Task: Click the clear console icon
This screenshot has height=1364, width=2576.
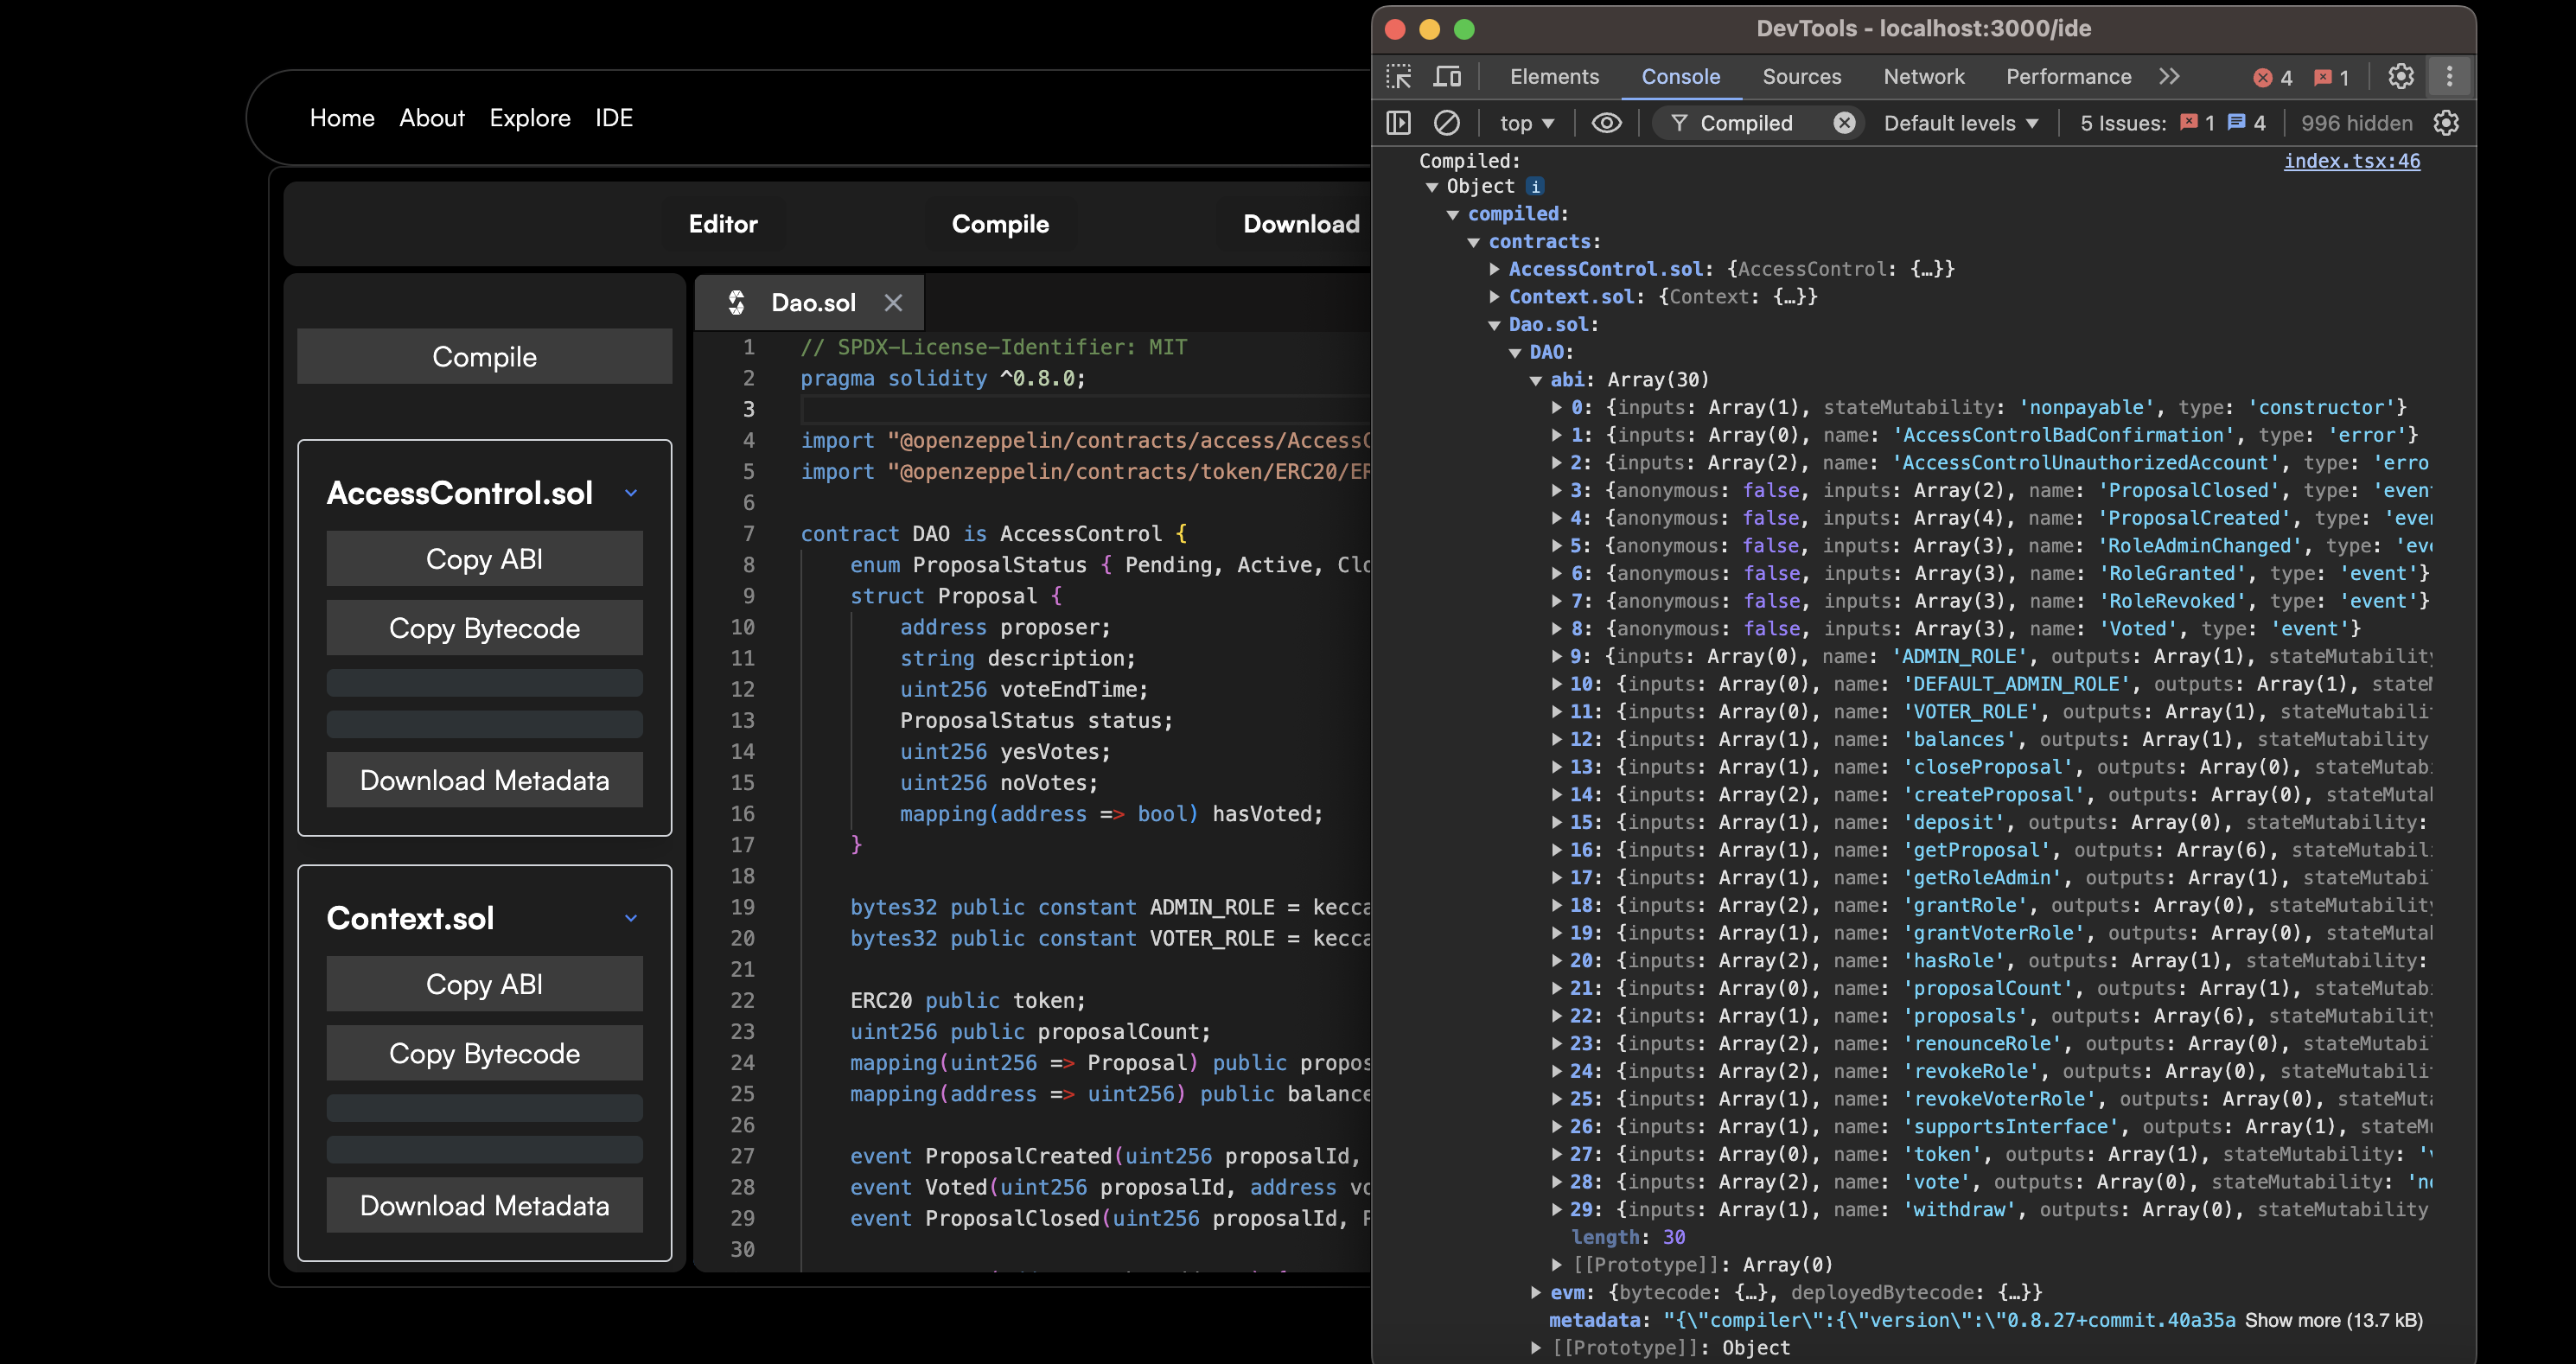Action: [1447, 123]
